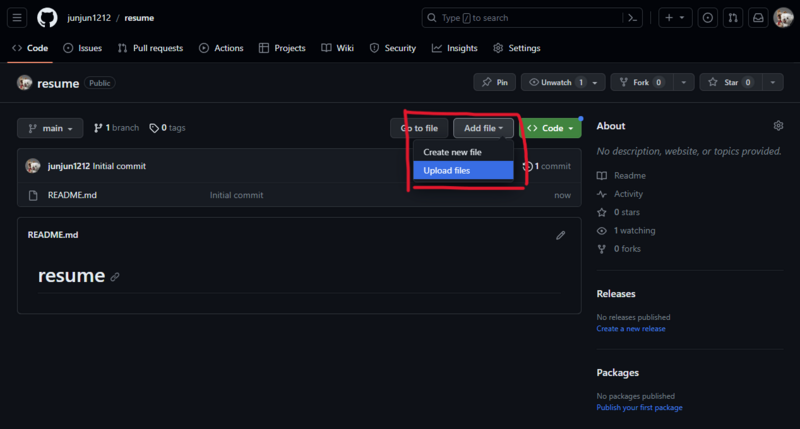Switch to the Actions tab
Screen dimensions: 800x429
click(221, 48)
